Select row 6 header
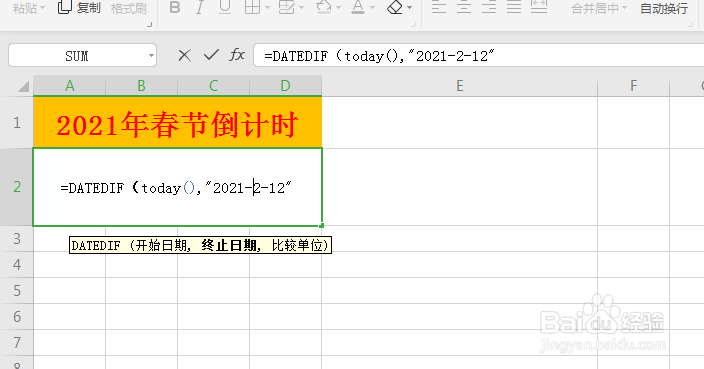The height and width of the screenshot is (369, 704). [17, 316]
